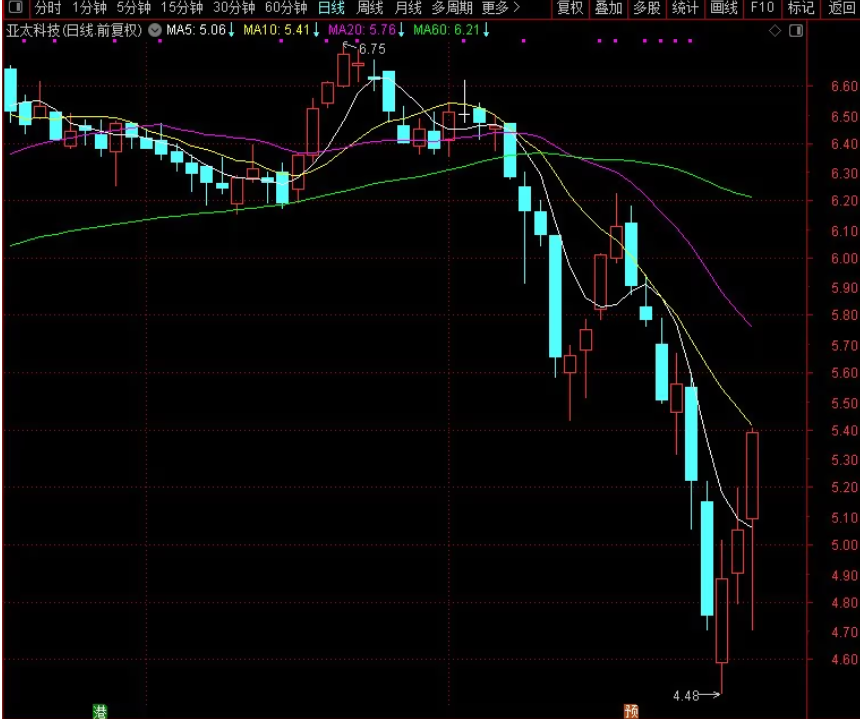
Task: Click the 6.60 value on the price axis
Action: [x=844, y=86]
